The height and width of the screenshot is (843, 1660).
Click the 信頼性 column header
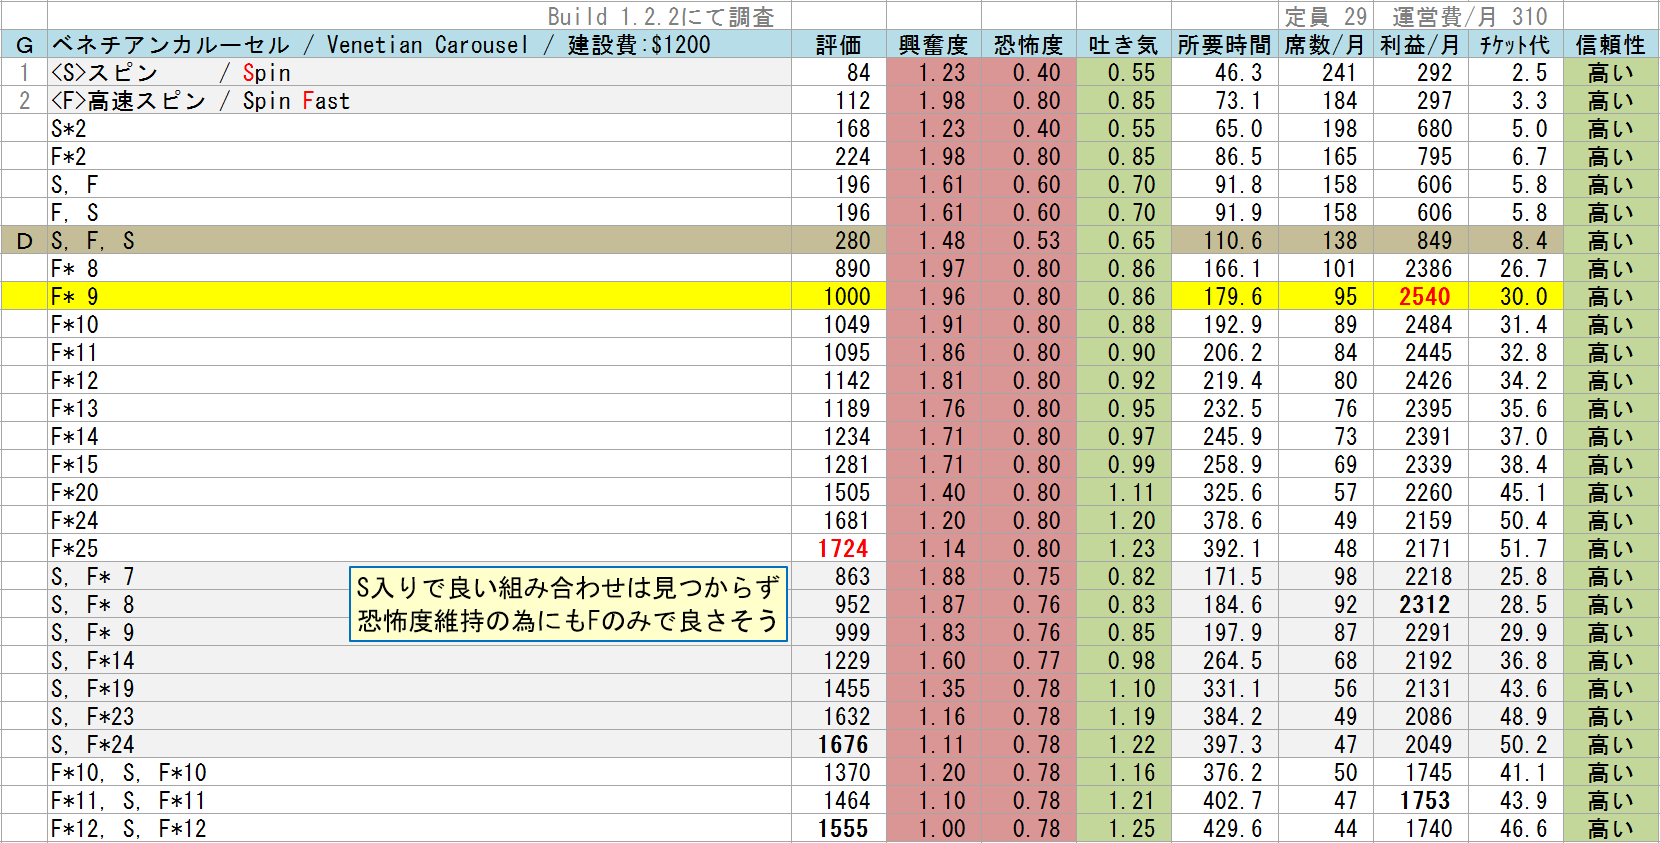tap(1610, 45)
